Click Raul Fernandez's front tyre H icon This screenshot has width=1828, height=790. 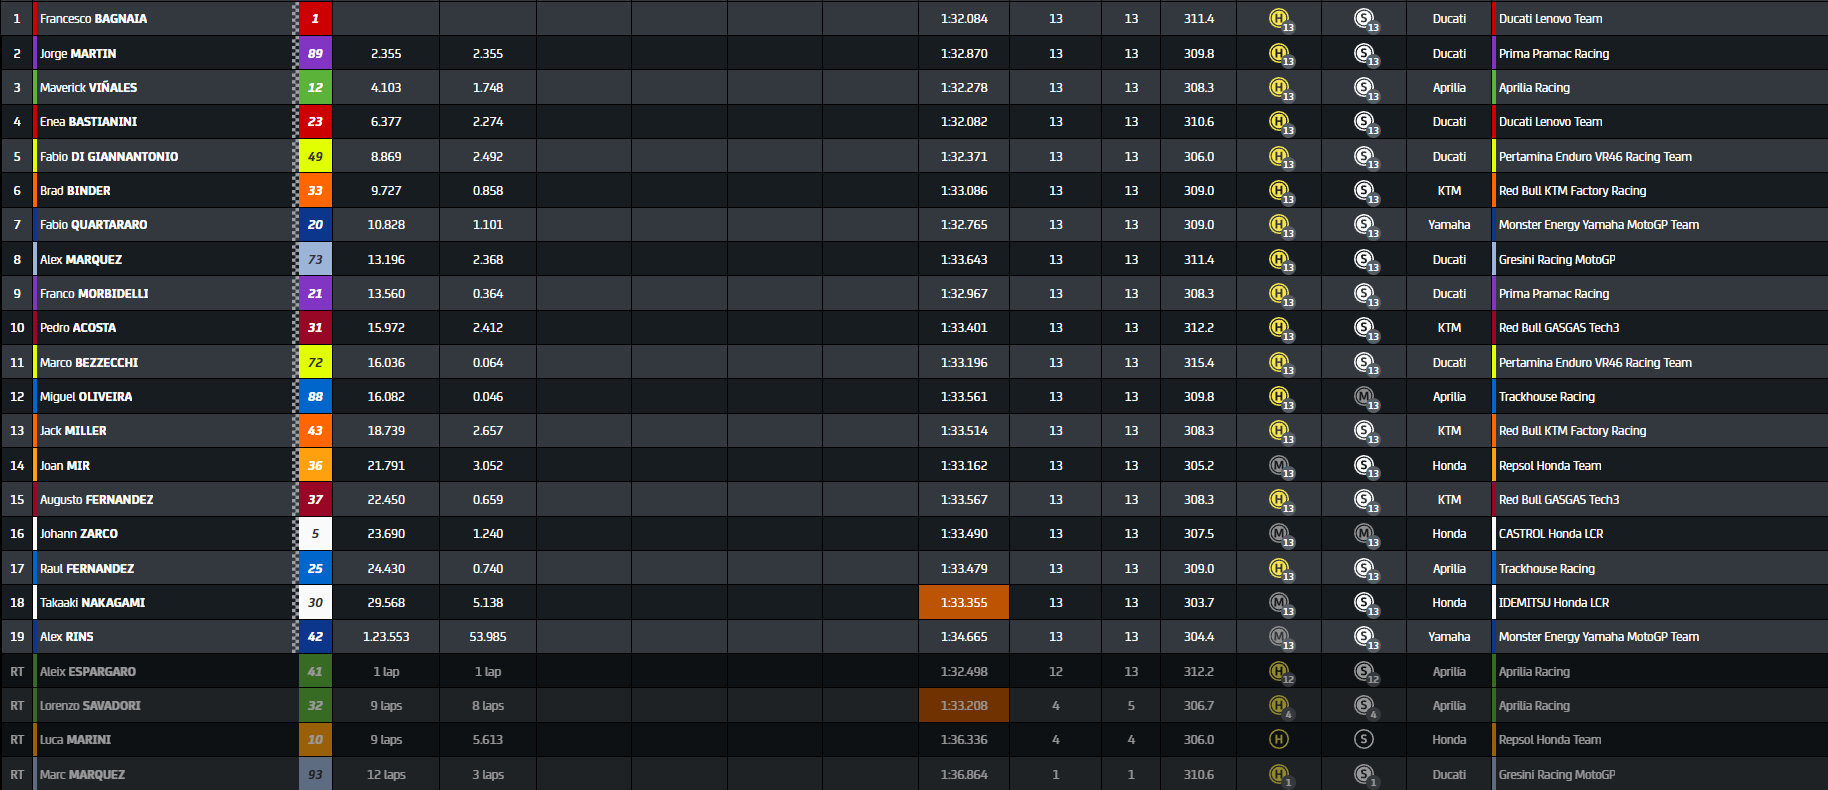1279,569
